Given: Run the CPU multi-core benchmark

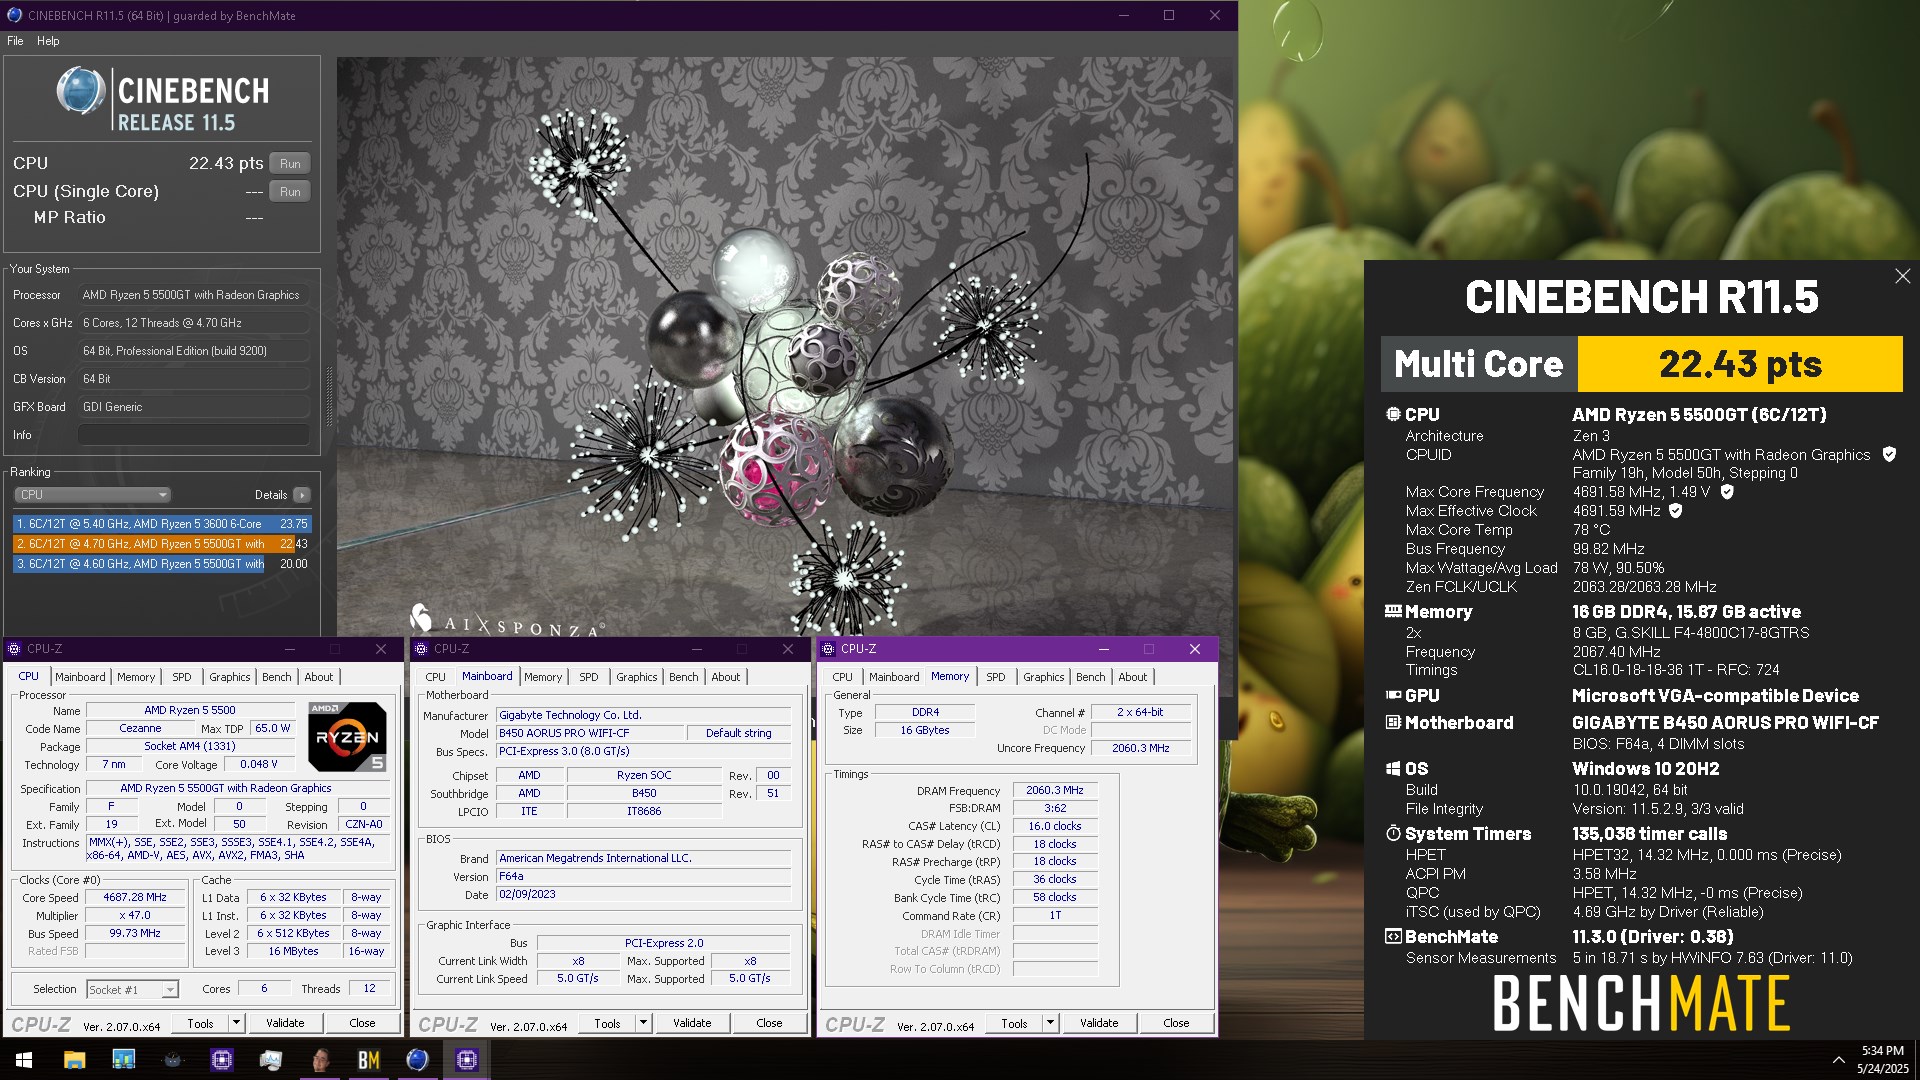Looking at the screenshot, I should (x=290, y=164).
